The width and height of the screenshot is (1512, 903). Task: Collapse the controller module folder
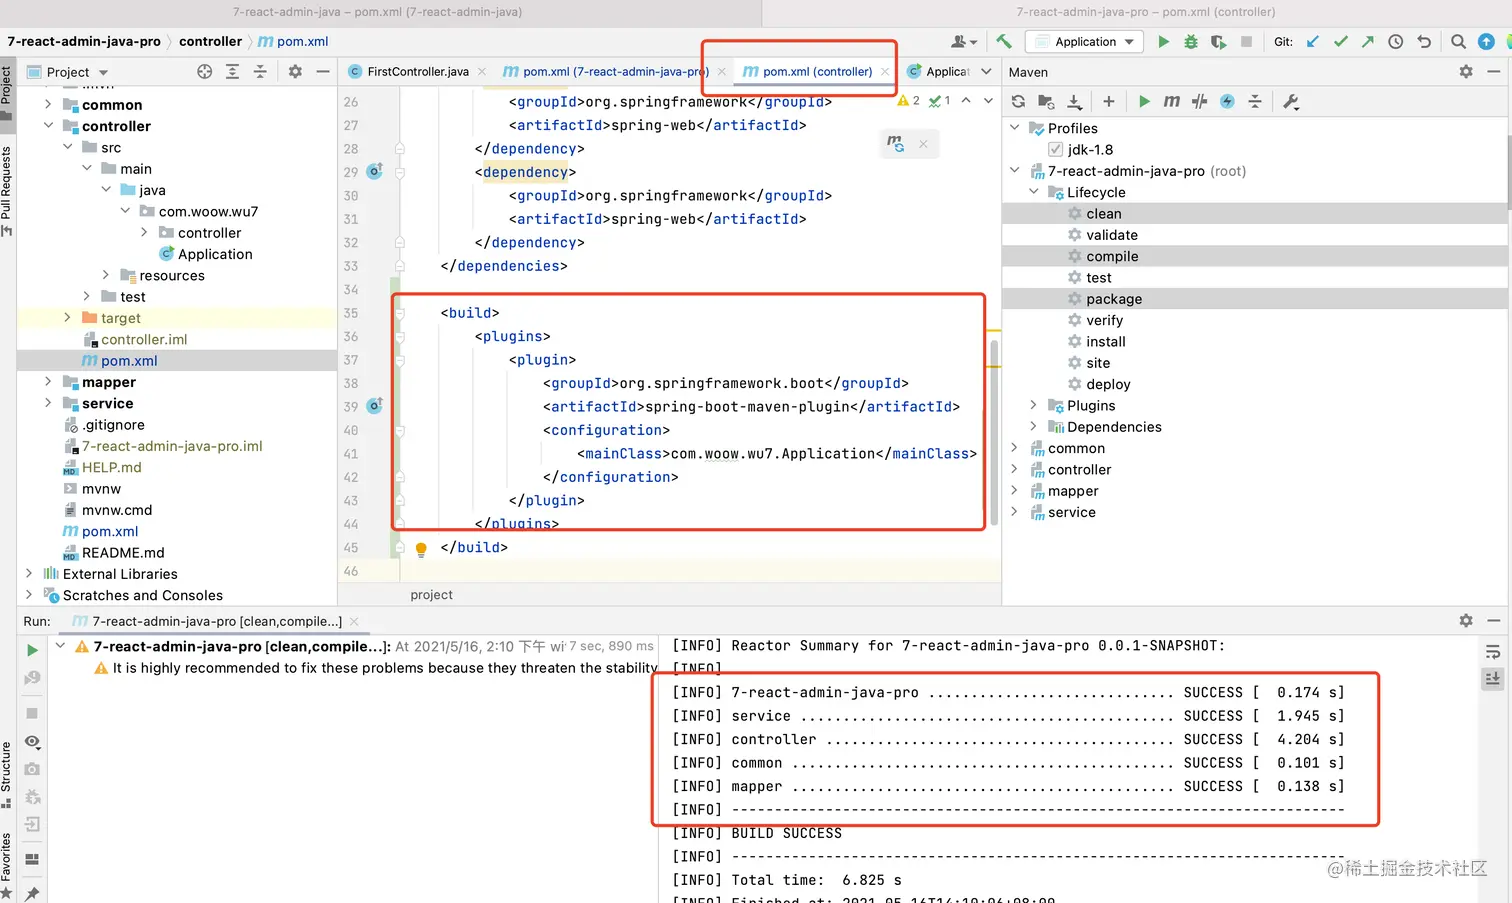click(48, 125)
